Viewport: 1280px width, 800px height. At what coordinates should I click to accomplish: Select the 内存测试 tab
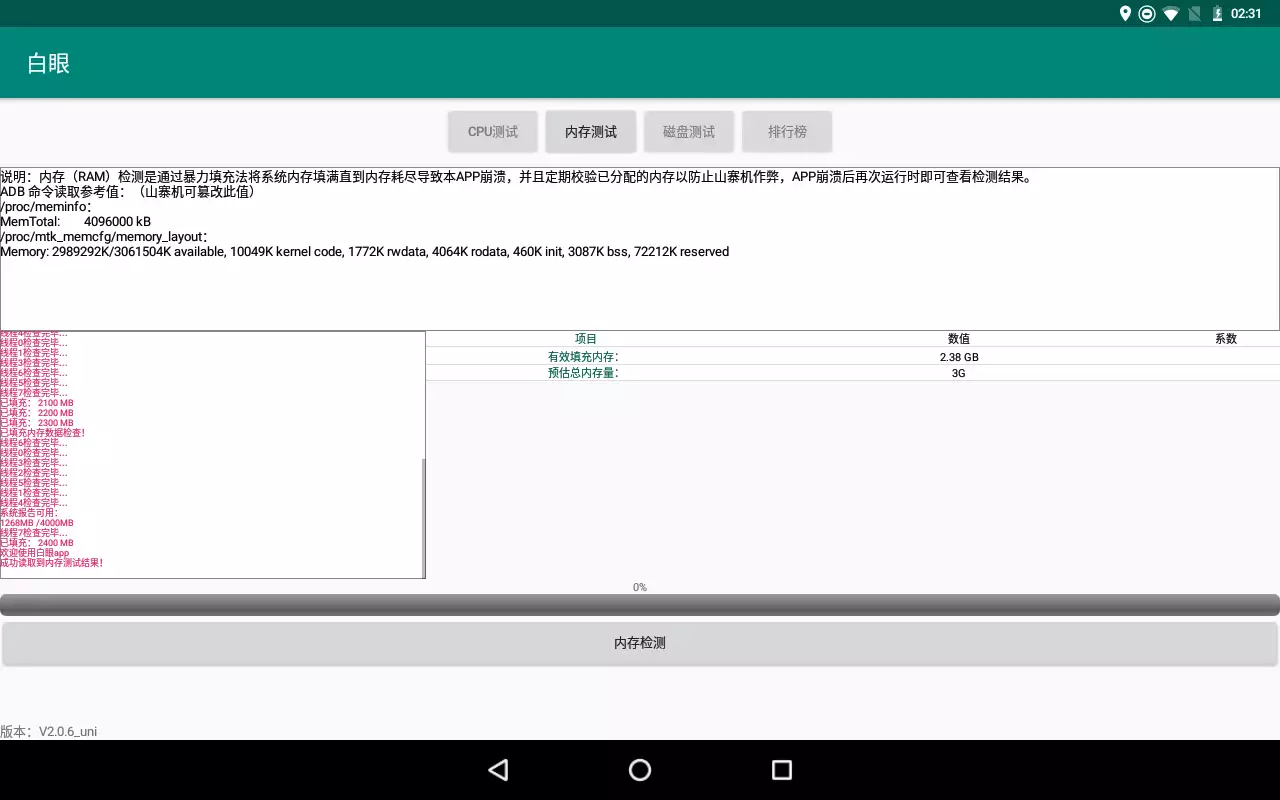pyautogui.click(x=591, y=132)
